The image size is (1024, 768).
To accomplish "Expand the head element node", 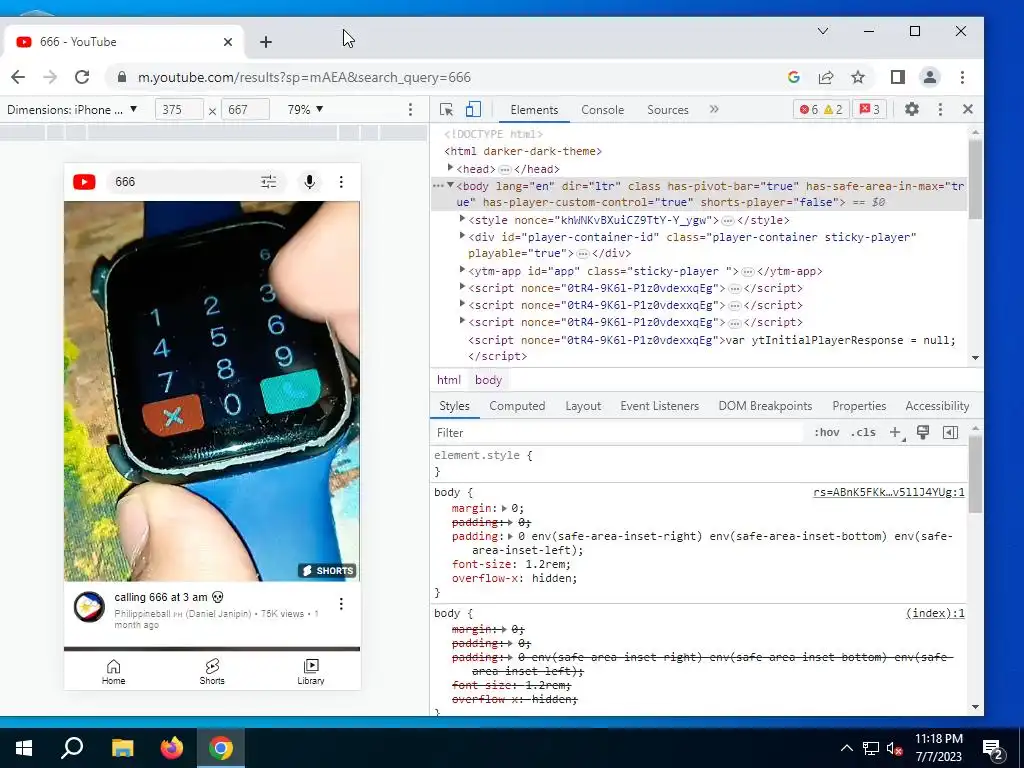I will tap(450, 168).
